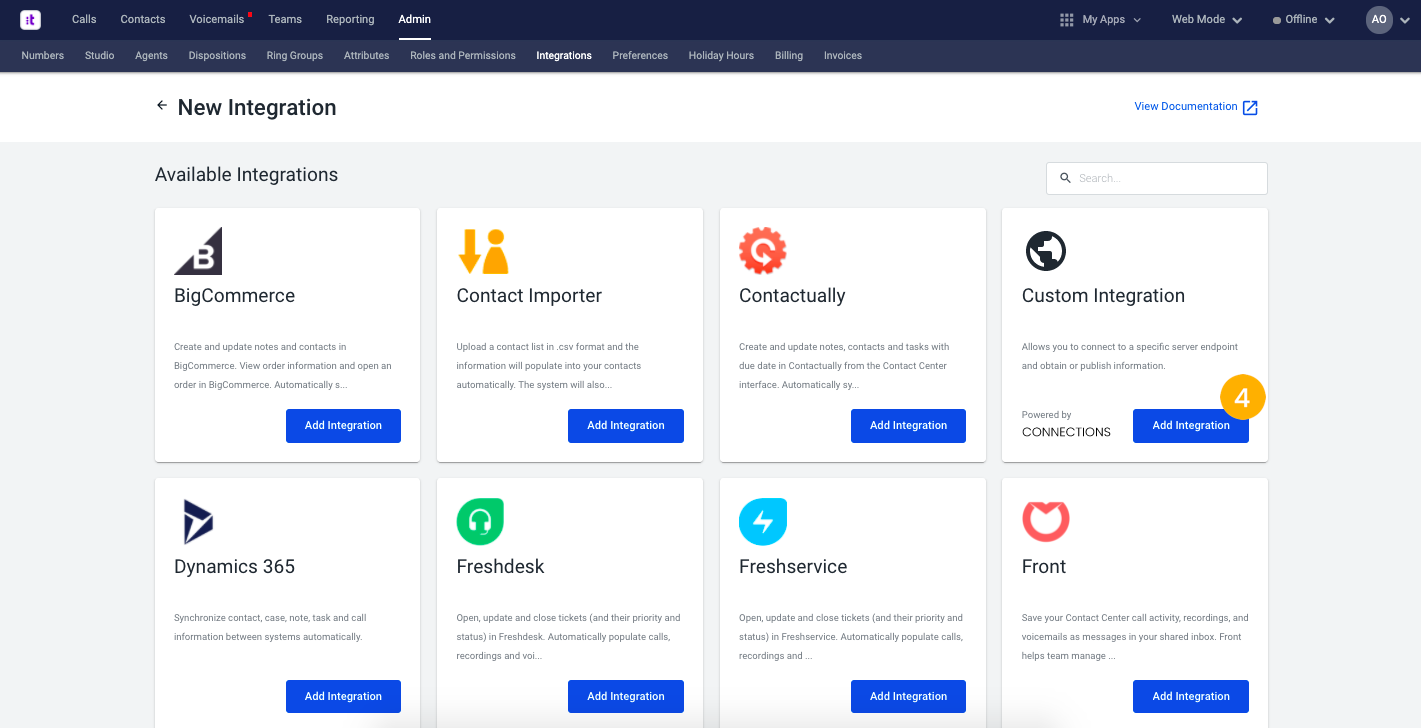
Task: Click the Powered by CONNECTIONS label
Action: (1066, 424)
